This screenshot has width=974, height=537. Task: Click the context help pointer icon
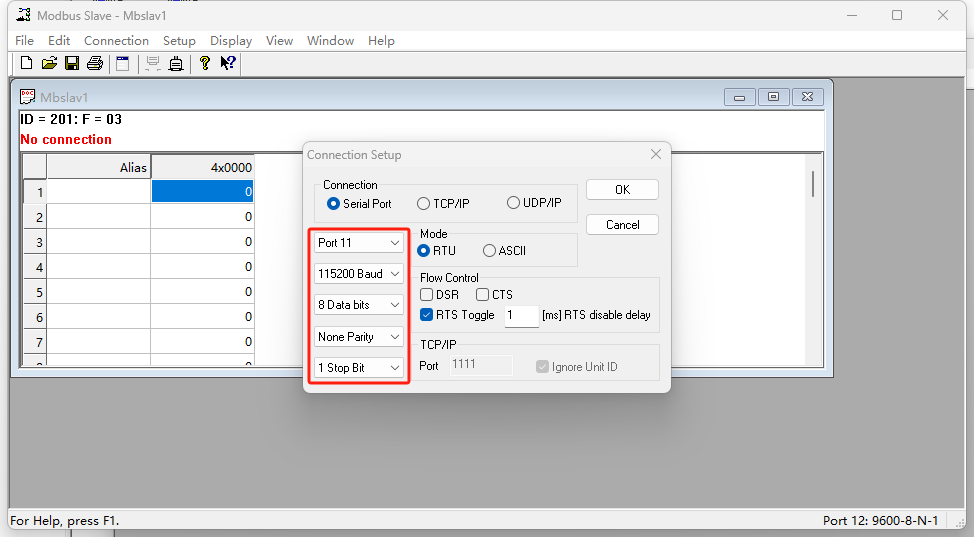pos(228,64)
